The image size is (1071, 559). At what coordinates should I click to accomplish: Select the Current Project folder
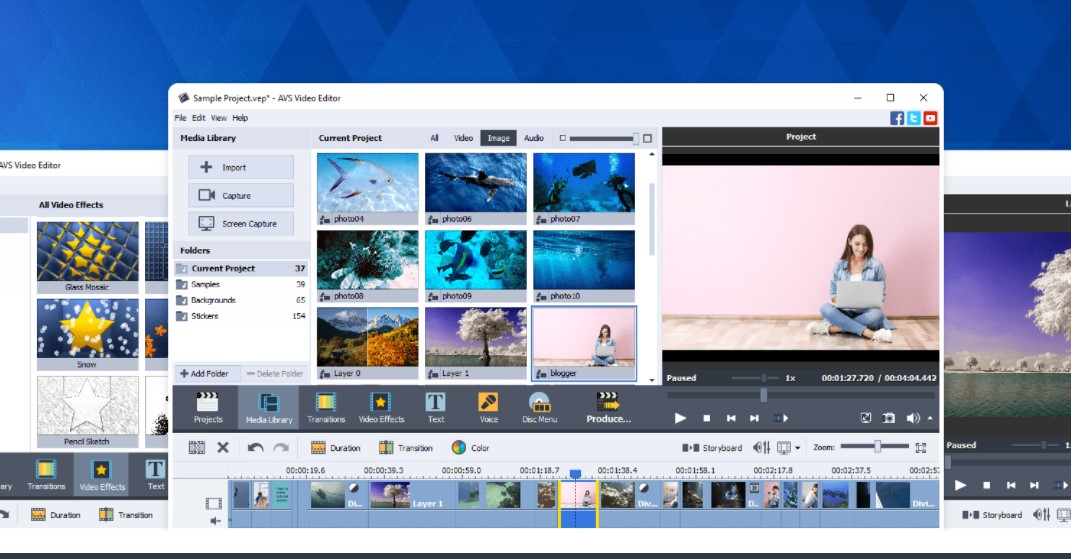241,268
